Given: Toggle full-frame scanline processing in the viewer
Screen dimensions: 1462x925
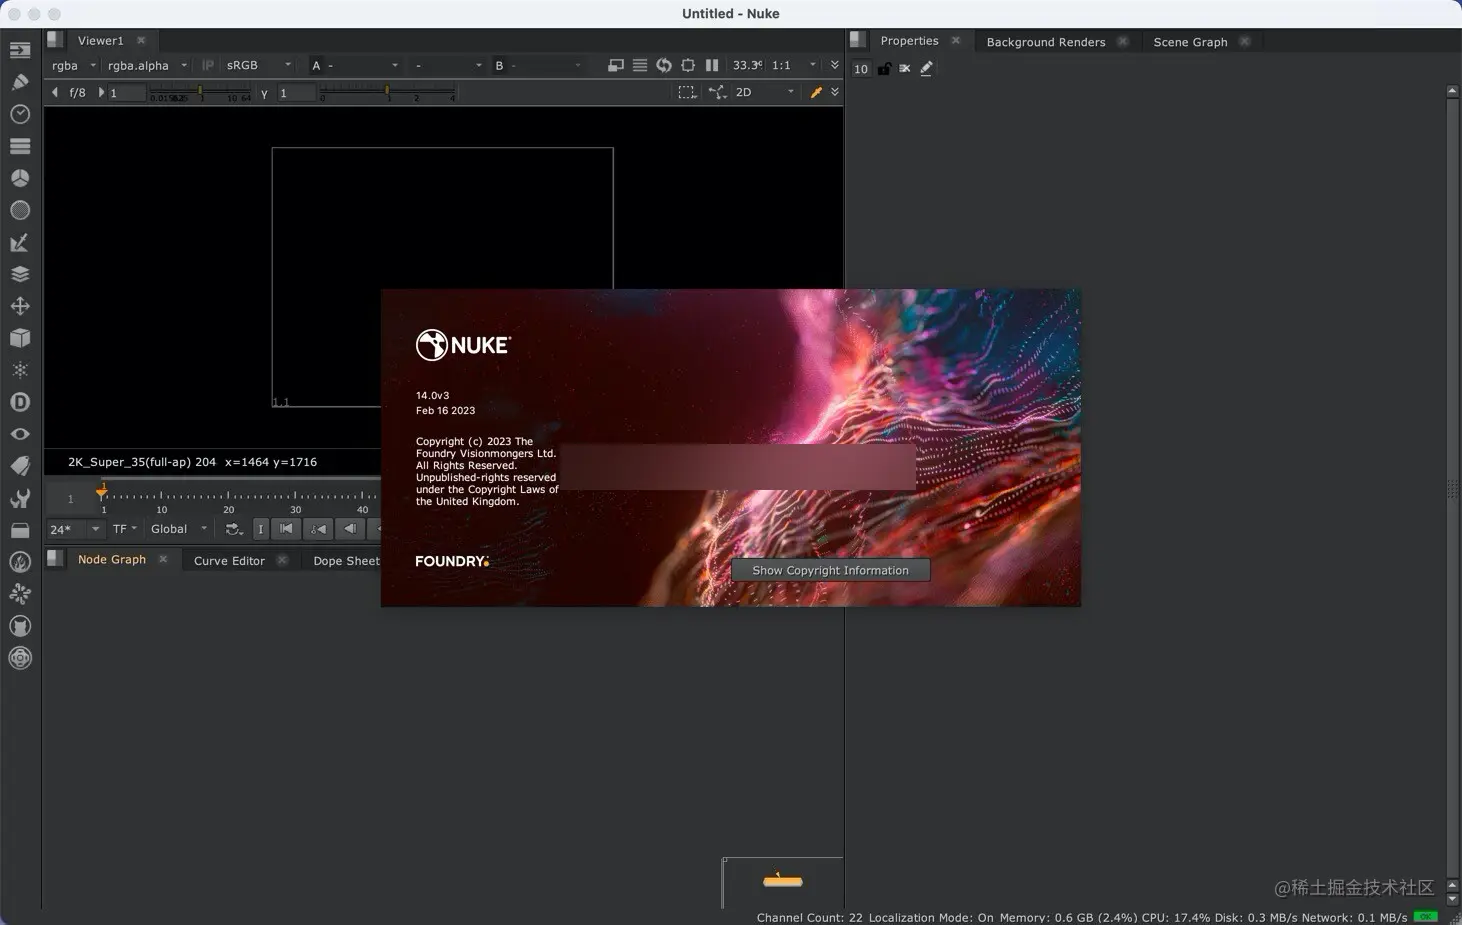Looking at the screenshot, I should coord(640,65).
